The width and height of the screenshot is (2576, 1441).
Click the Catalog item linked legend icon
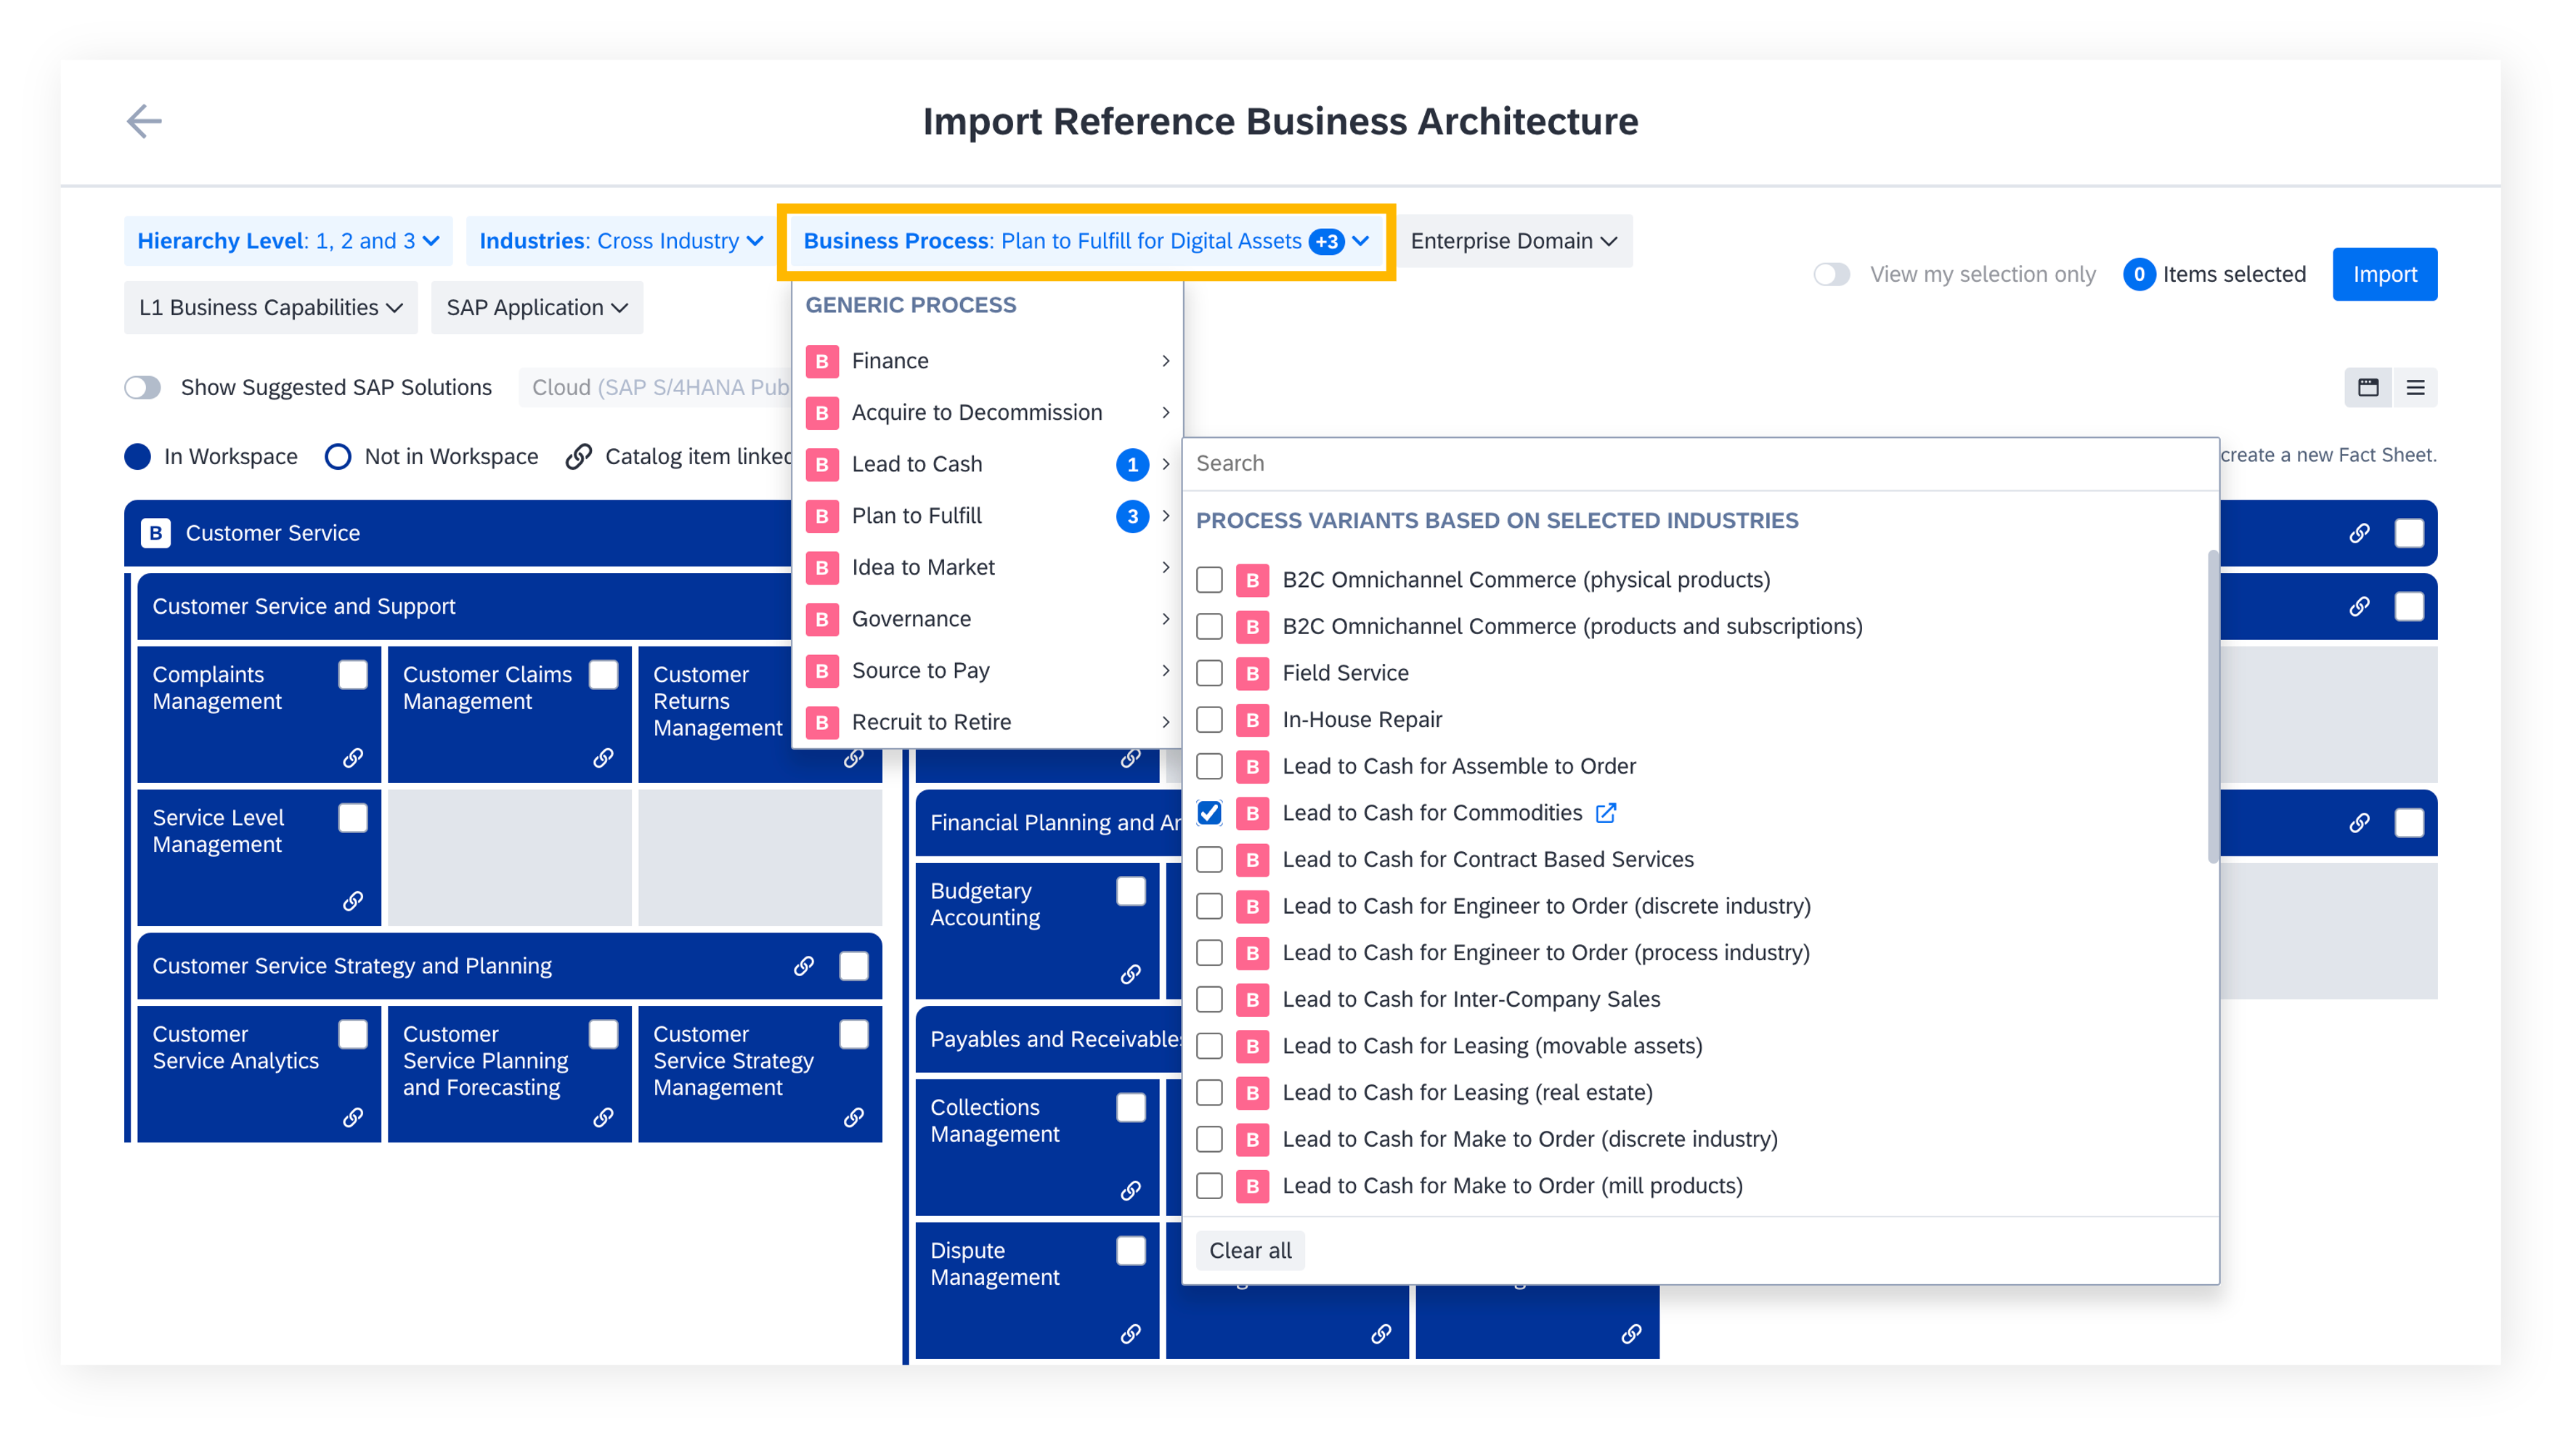[578, 456]
